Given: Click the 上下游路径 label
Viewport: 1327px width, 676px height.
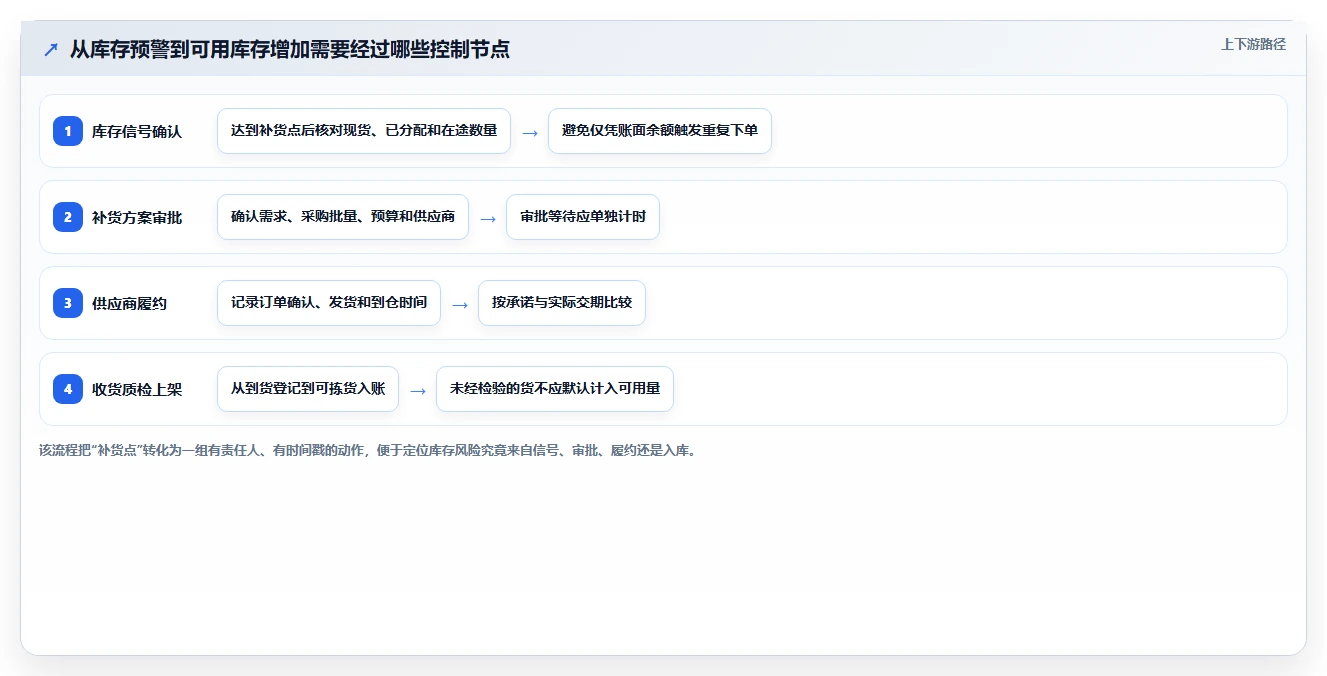Looking at the screenshot, I should point(1253,44).
